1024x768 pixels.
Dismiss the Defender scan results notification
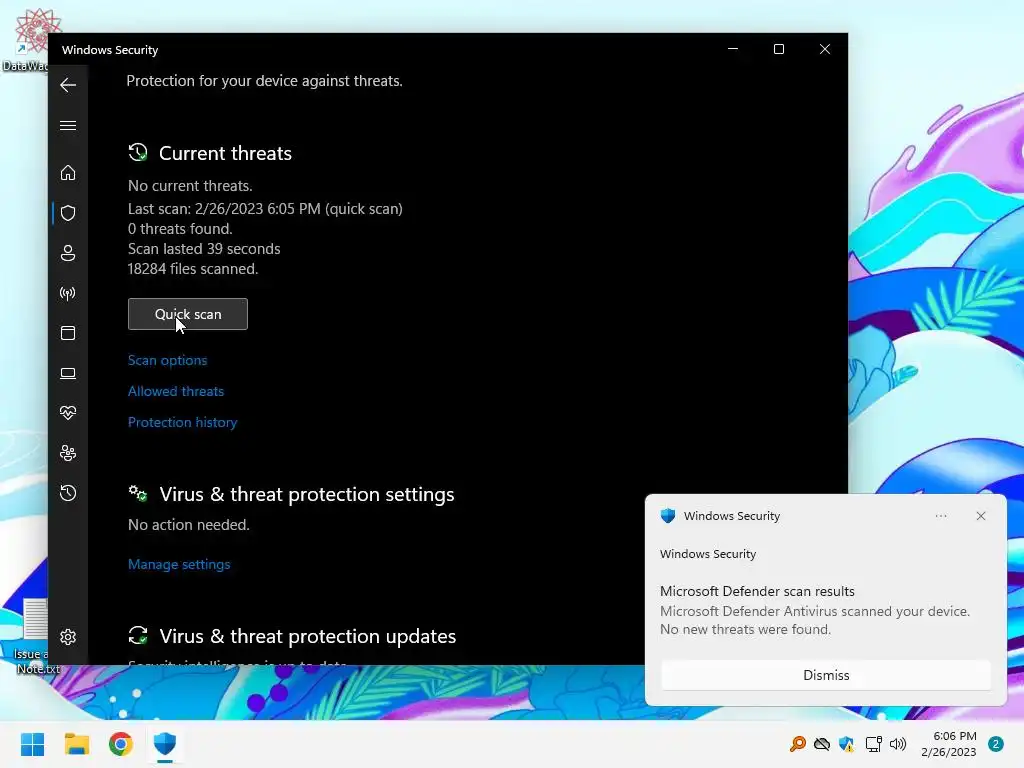tap(826, 675)
